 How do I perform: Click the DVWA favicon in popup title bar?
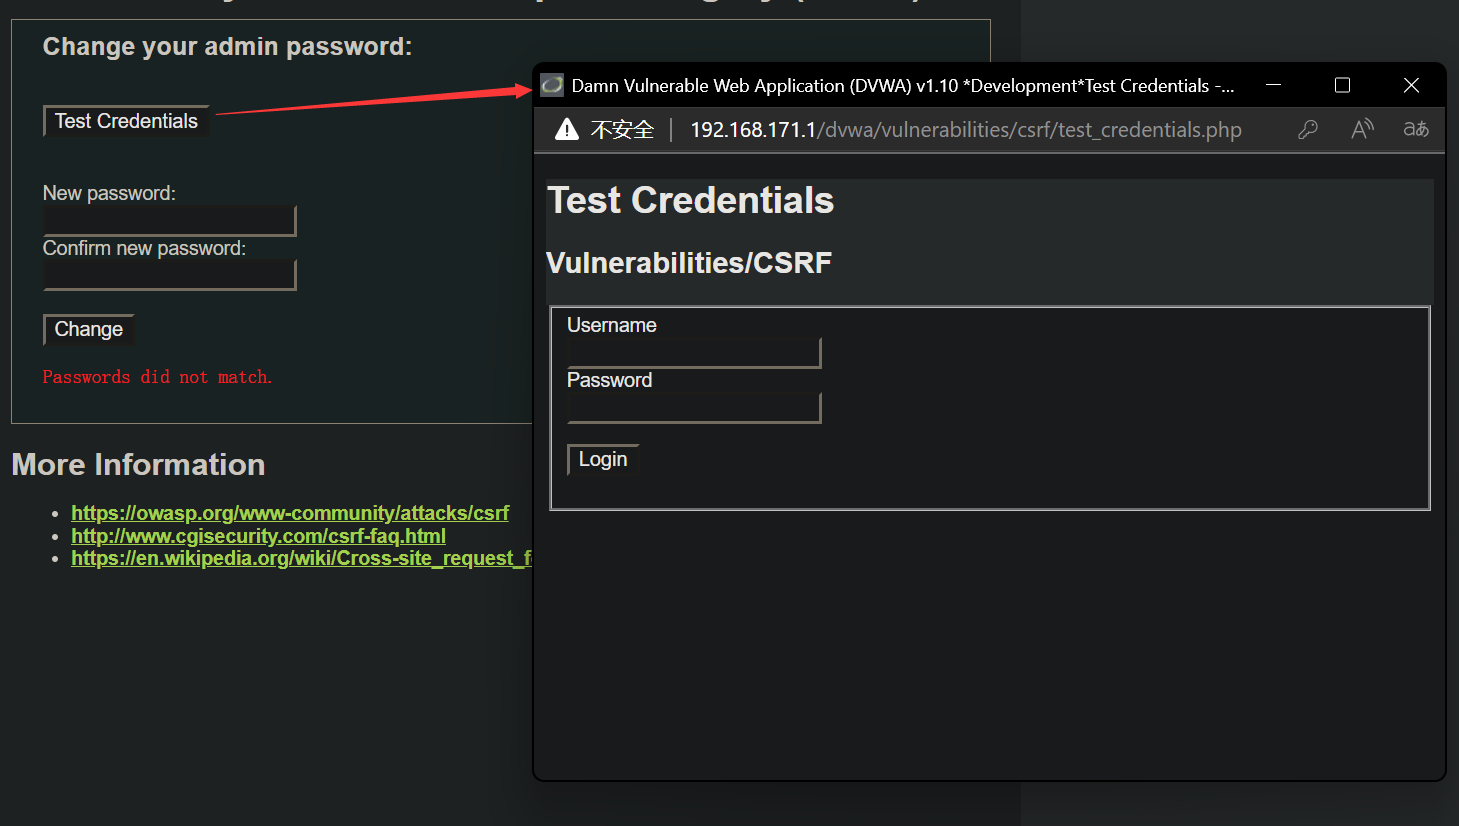[x=552, y=85]
